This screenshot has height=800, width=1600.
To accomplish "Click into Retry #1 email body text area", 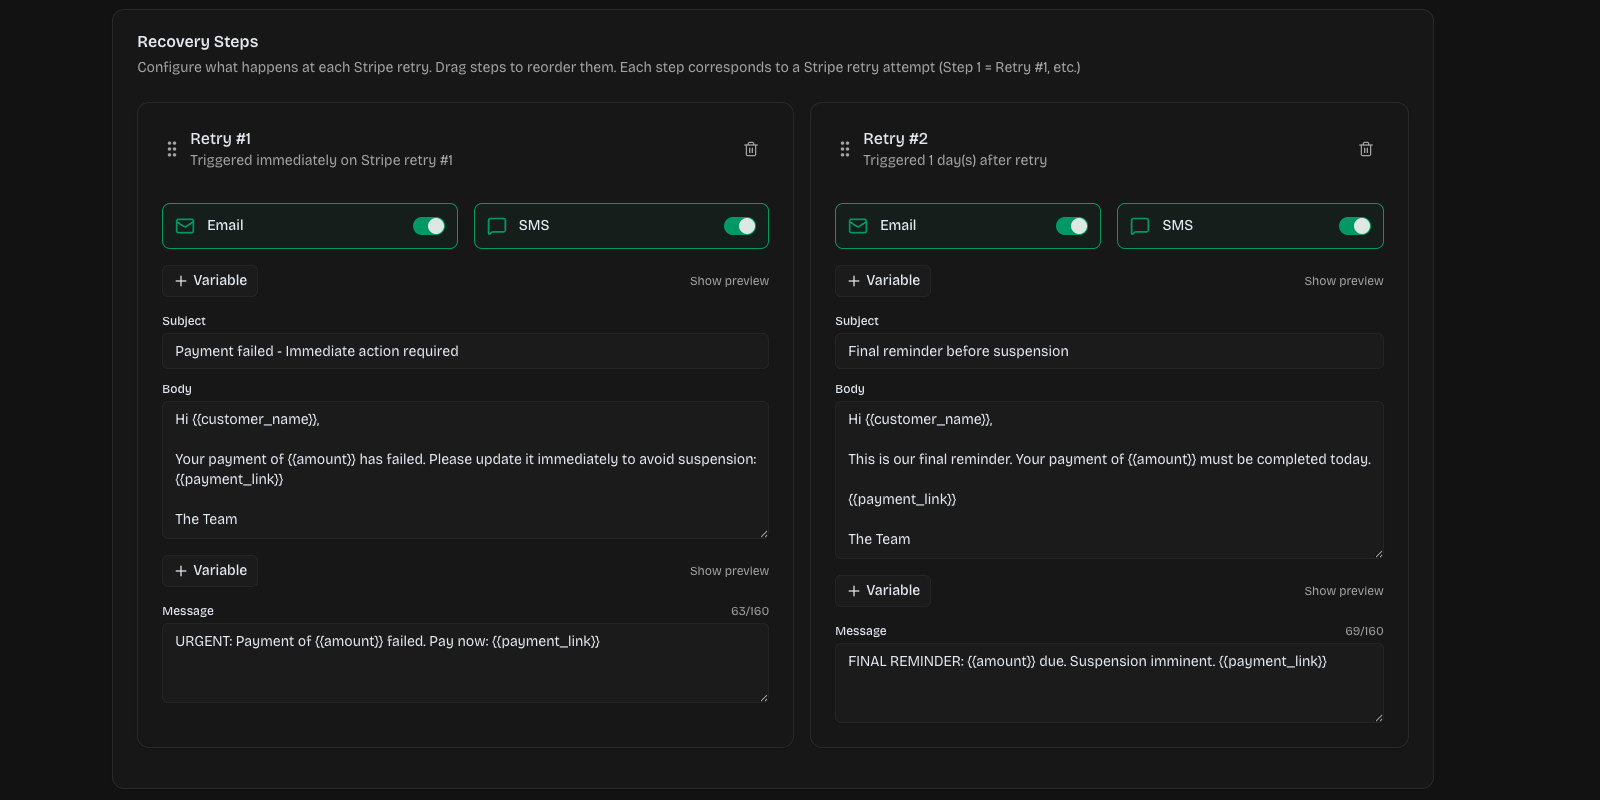I will (465, 470).
